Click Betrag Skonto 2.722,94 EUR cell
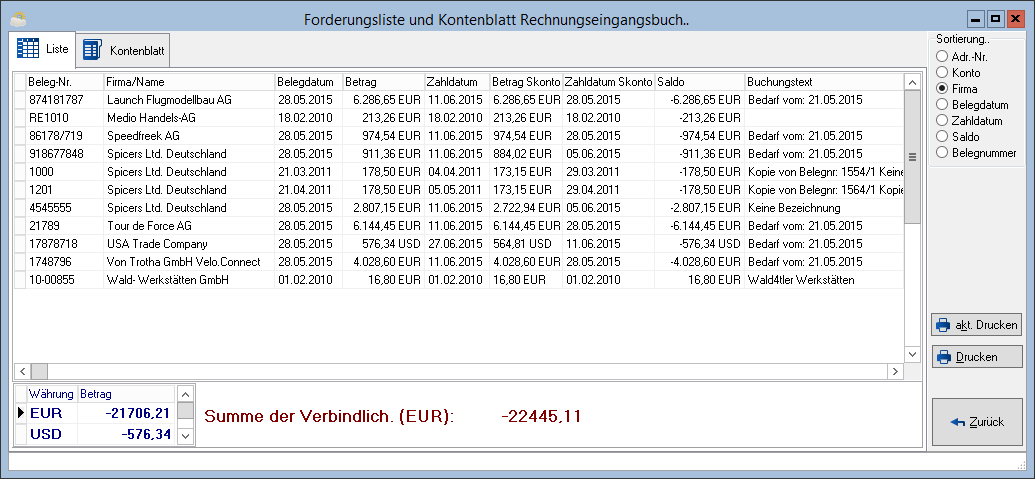This screenshot has width=1035, height=479. tap(526, 208)
